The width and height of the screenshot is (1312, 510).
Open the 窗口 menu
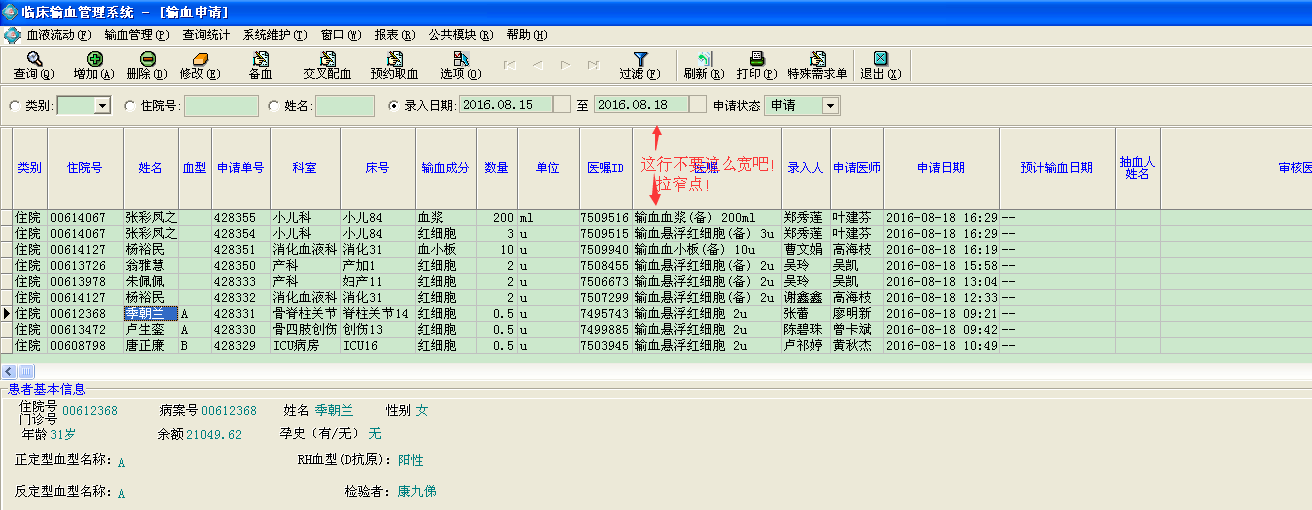341,35
